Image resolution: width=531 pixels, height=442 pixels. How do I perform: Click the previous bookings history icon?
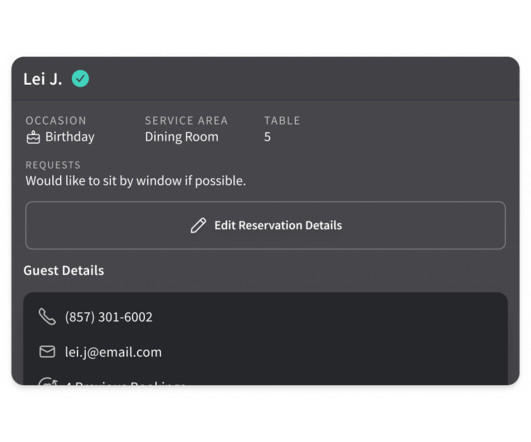[x=47, y=382]
